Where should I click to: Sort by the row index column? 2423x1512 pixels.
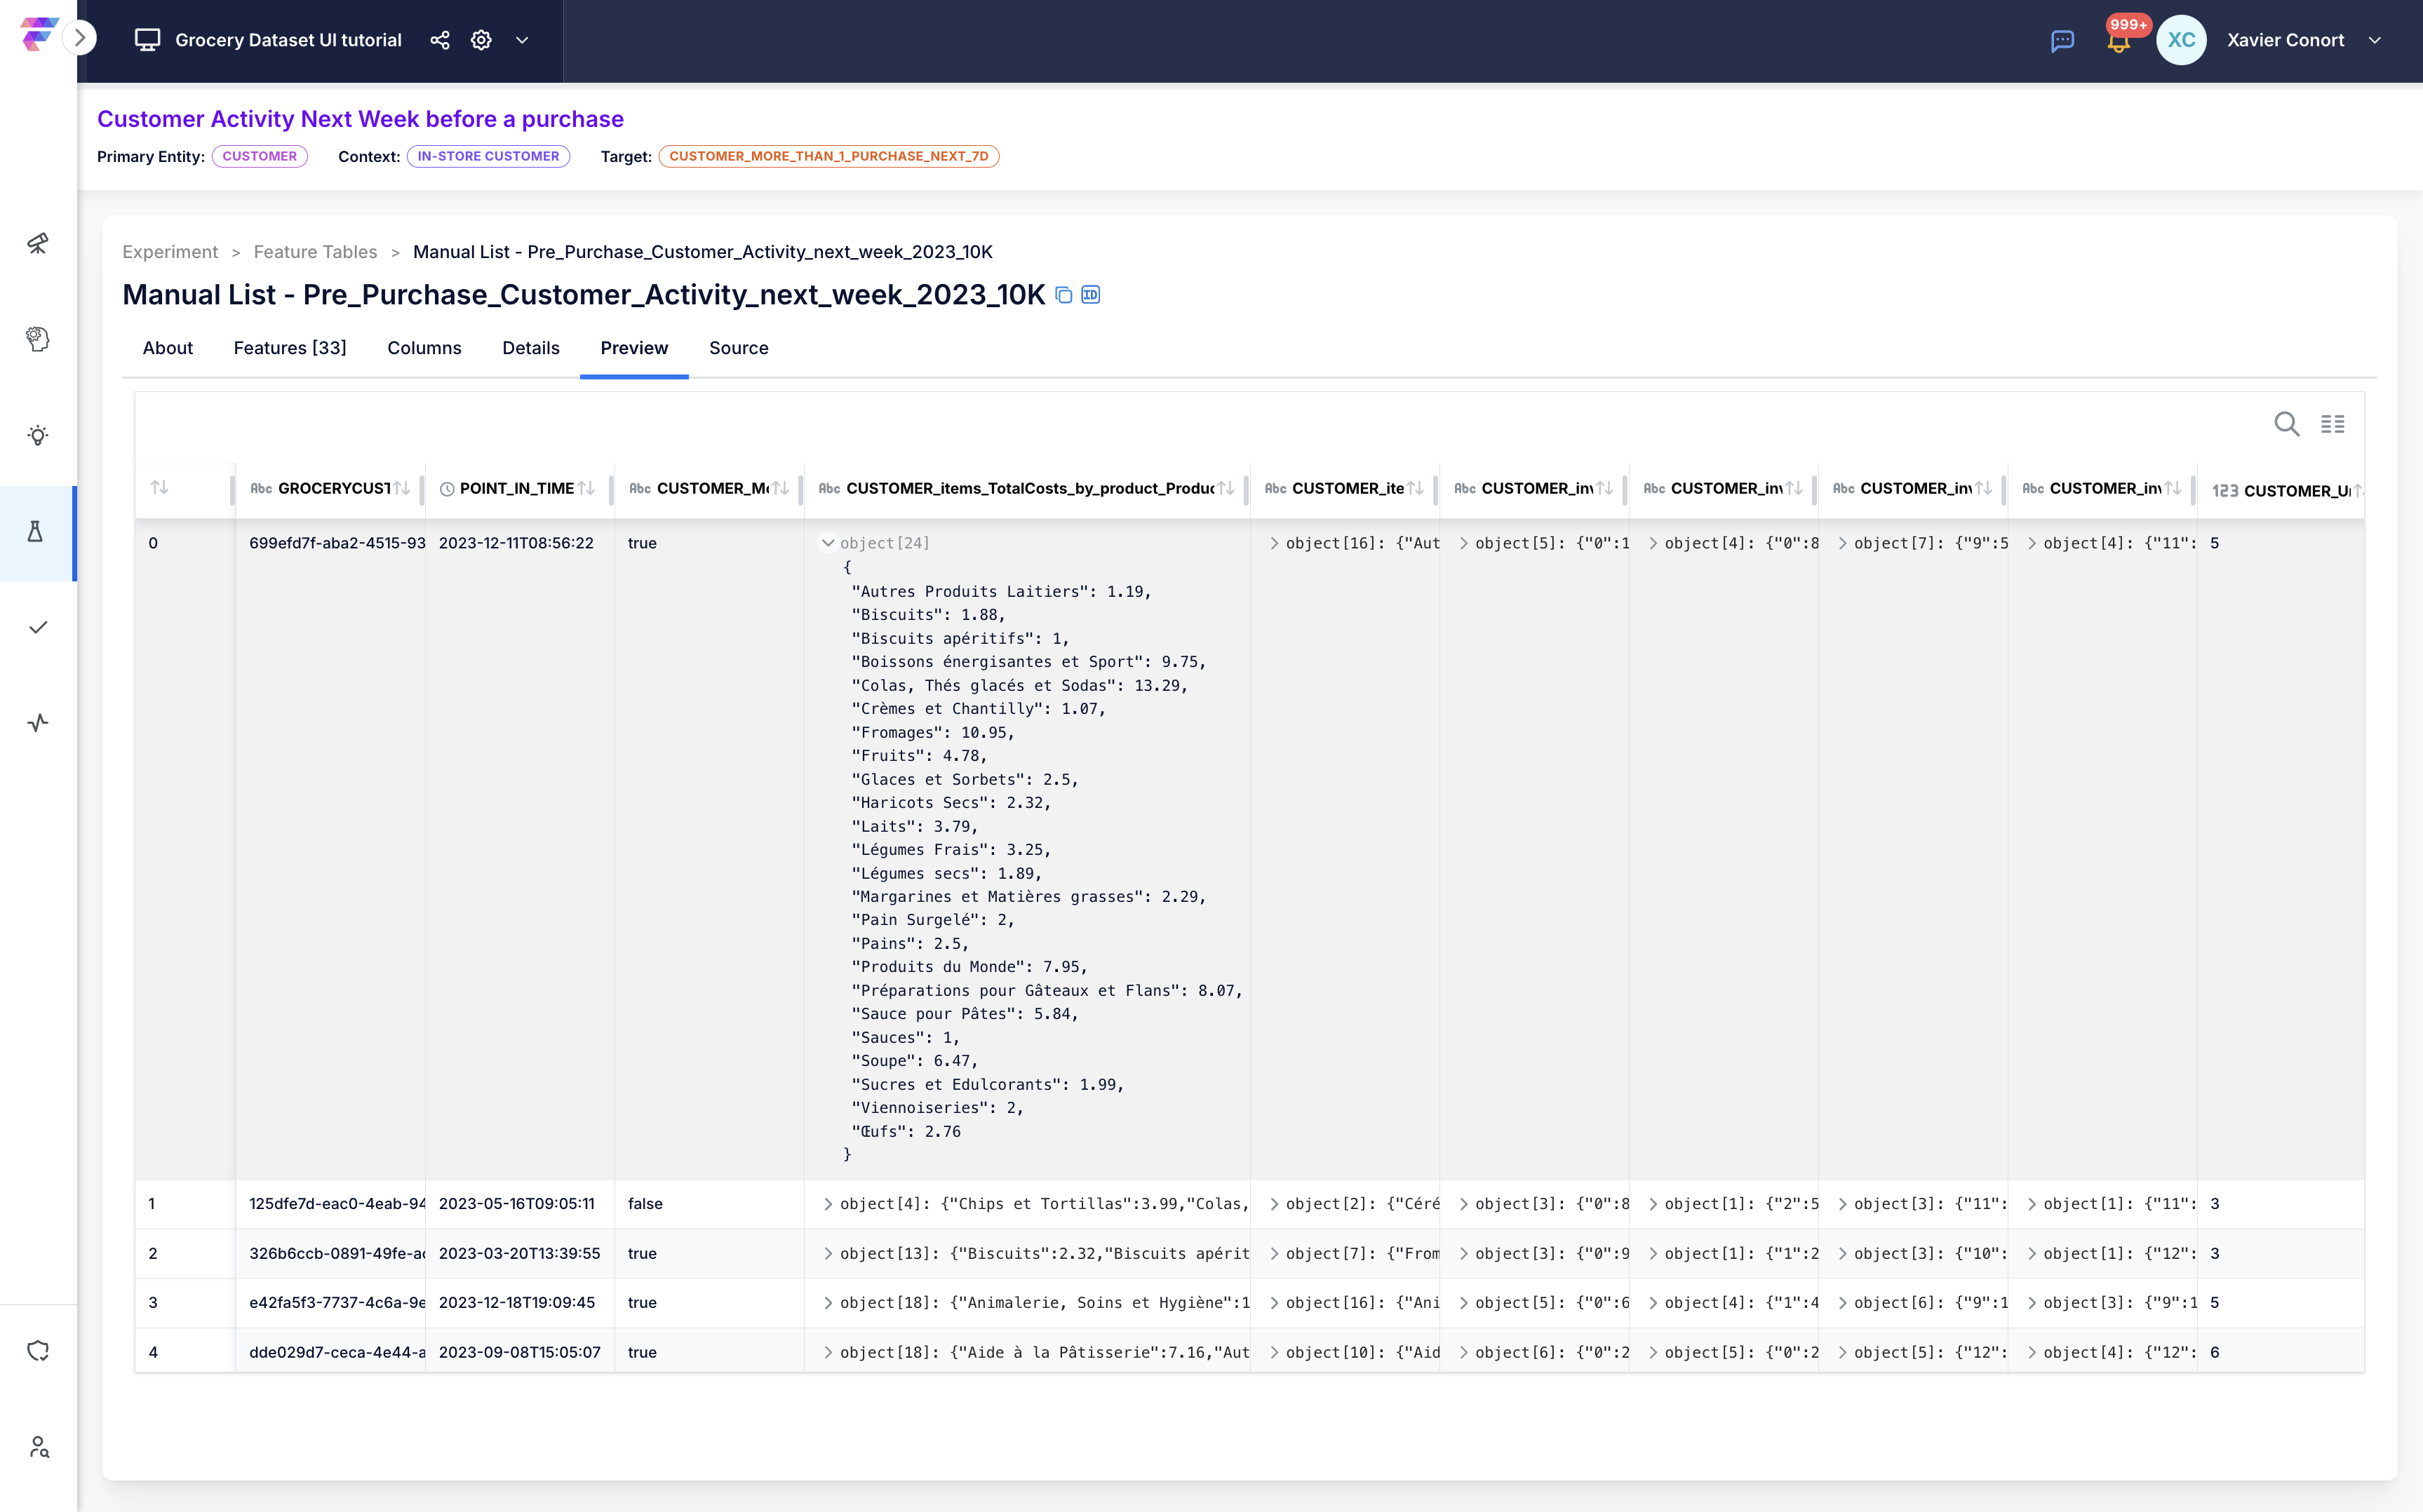point(159,488)
